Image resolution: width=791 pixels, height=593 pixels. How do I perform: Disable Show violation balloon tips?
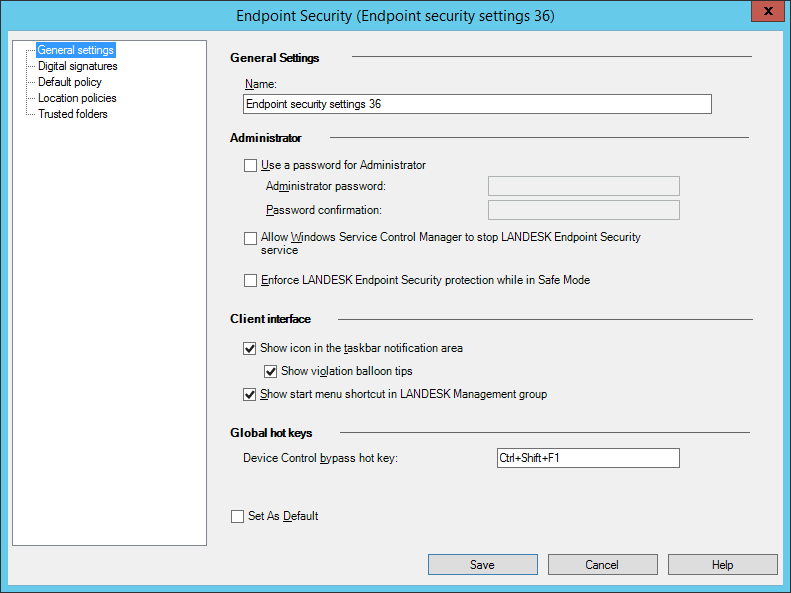coord(270,371)
